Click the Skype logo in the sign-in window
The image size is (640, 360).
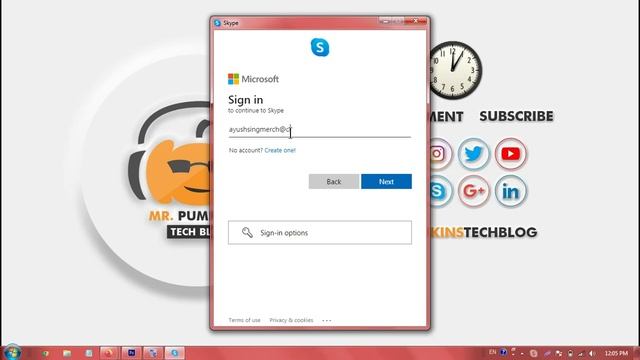point(320,47)
